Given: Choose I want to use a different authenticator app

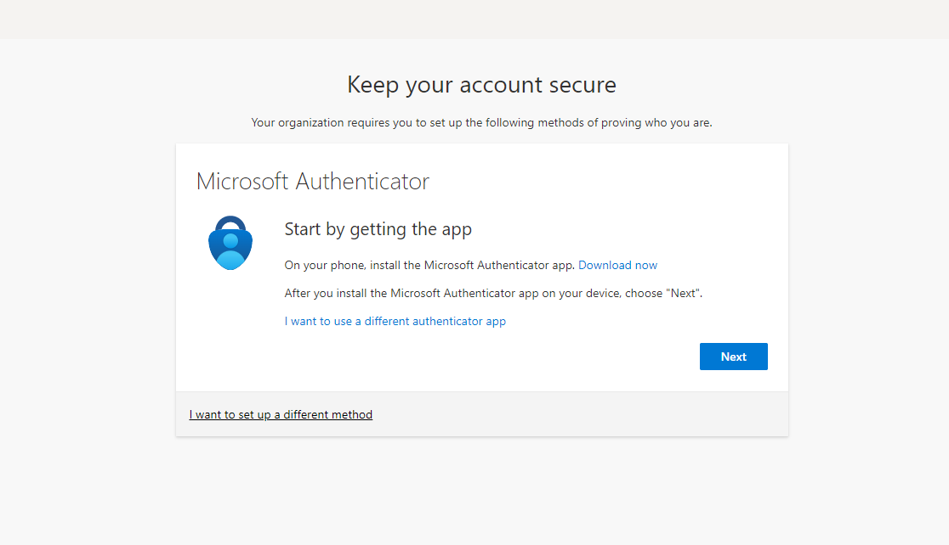Looking at the screenshot, I should pos(395,321).
